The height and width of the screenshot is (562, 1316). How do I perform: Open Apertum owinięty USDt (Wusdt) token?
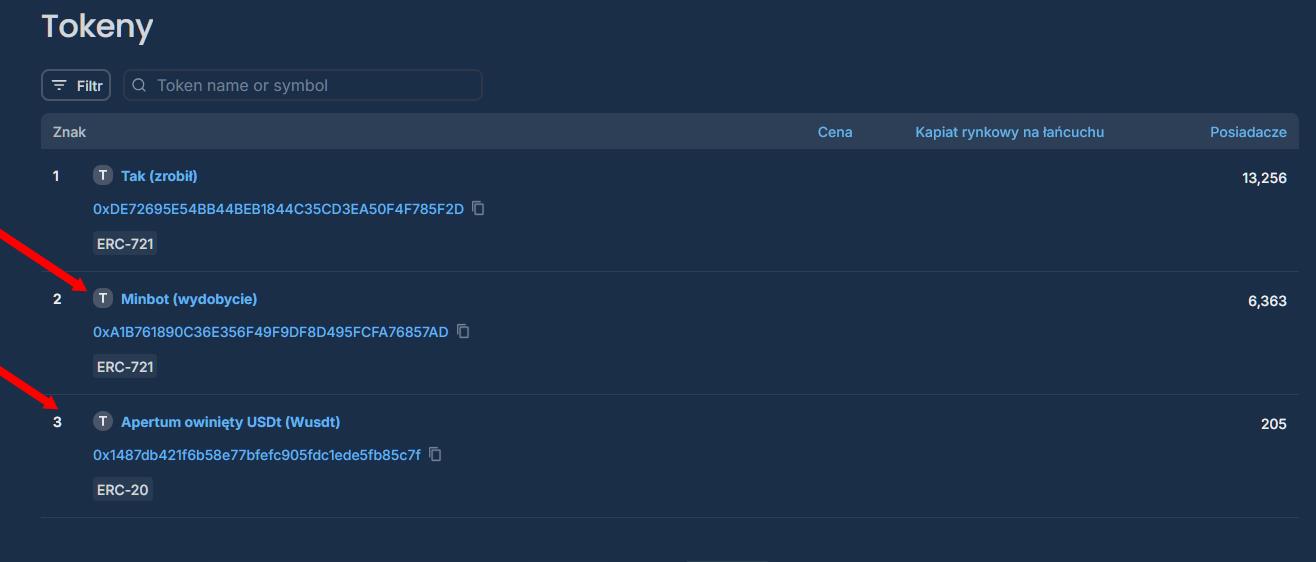point(230,422)
